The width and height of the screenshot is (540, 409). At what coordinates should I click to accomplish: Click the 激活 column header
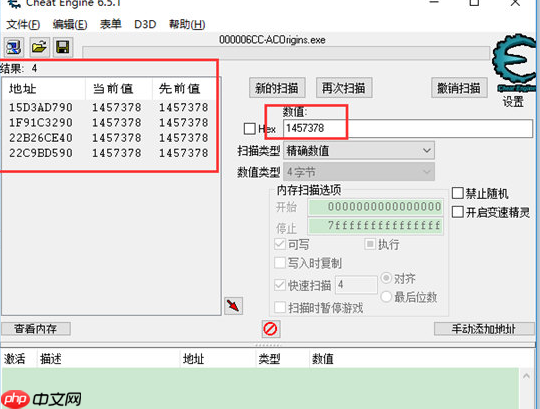click(18, 359)
